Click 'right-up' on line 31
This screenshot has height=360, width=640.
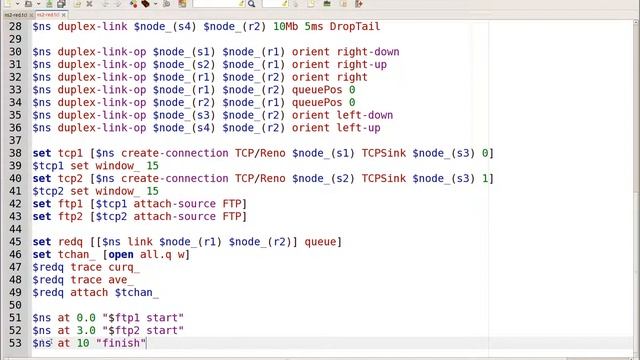pyautogui.click(x=362, y=65)
